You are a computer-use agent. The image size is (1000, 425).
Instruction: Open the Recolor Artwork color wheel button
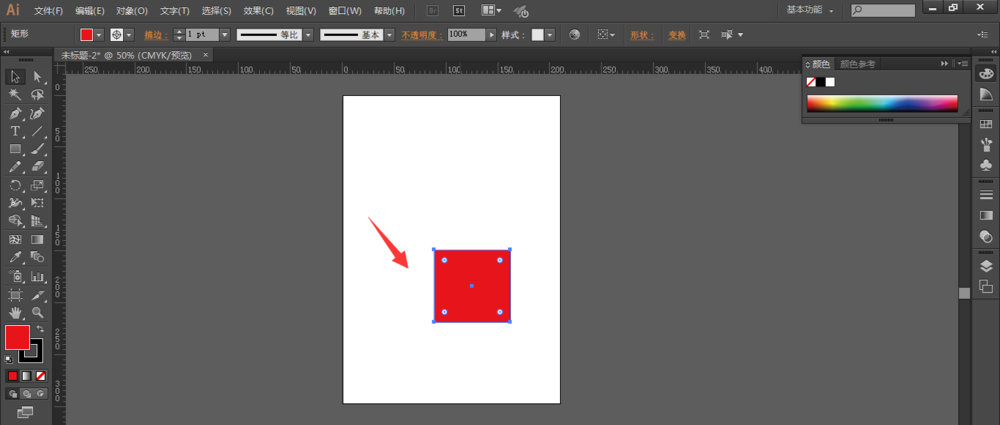[575, 34]
